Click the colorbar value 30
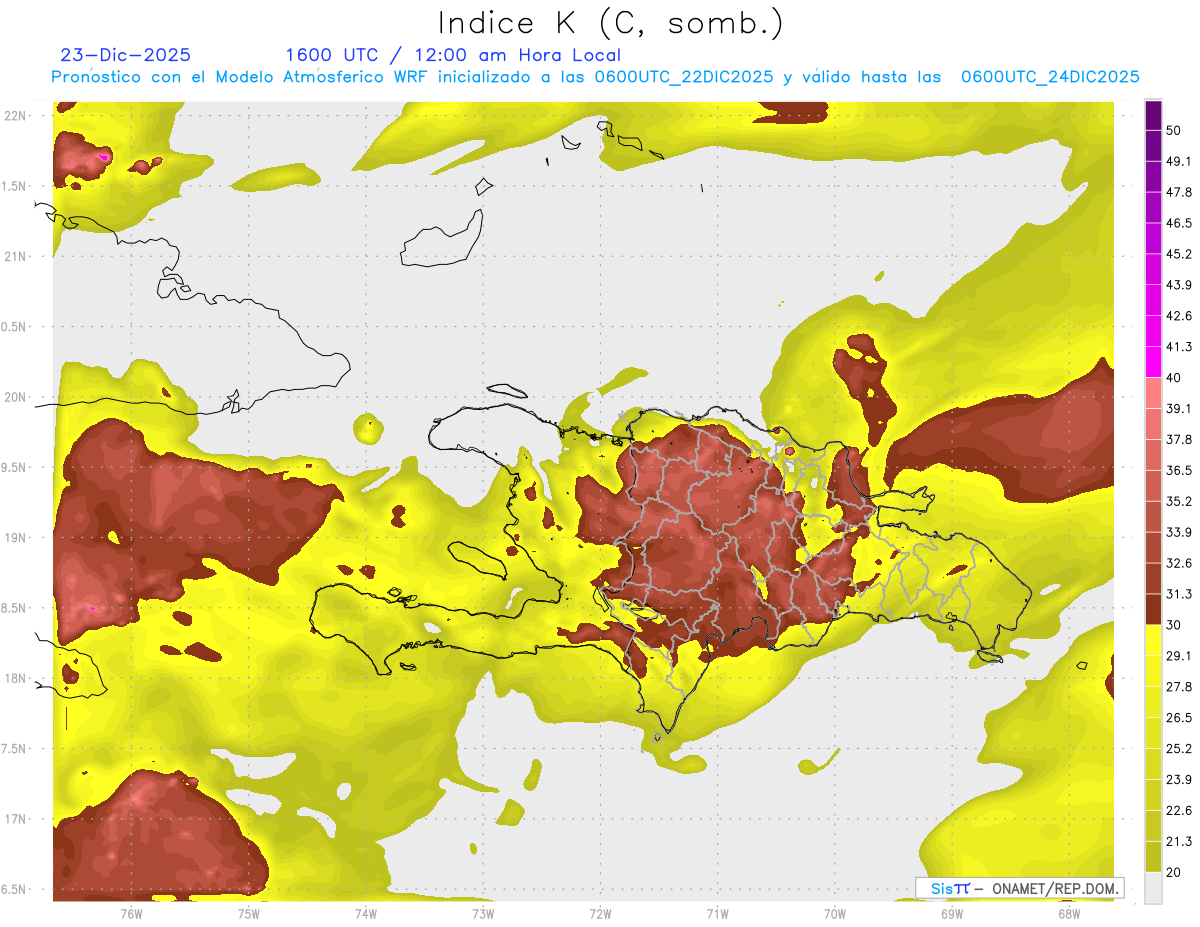1200x927 pixels. click(x=1175, y=625)
